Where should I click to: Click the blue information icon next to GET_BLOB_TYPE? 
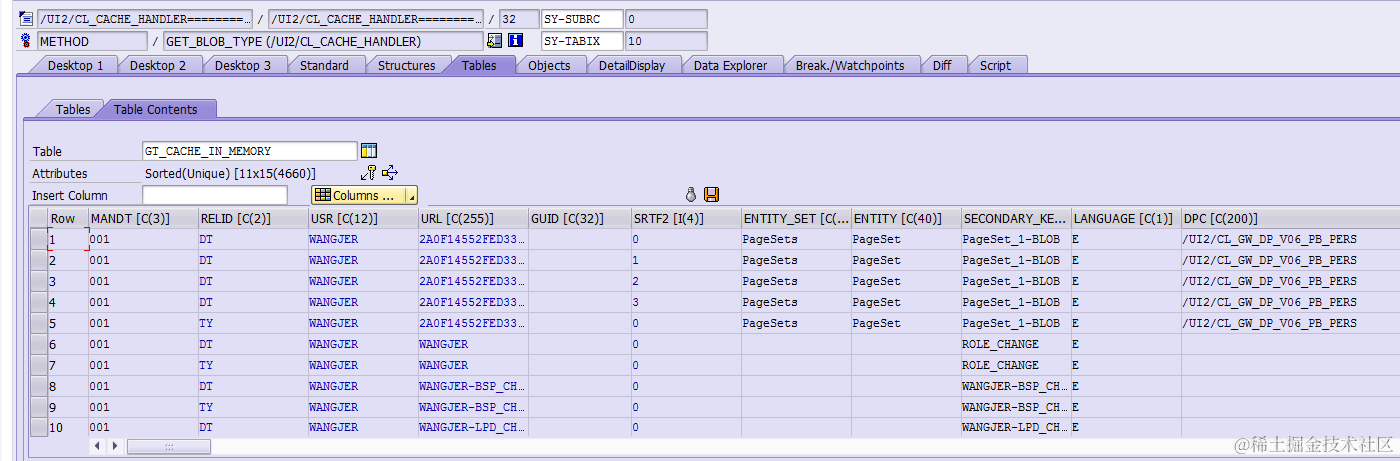click(516, 41)
